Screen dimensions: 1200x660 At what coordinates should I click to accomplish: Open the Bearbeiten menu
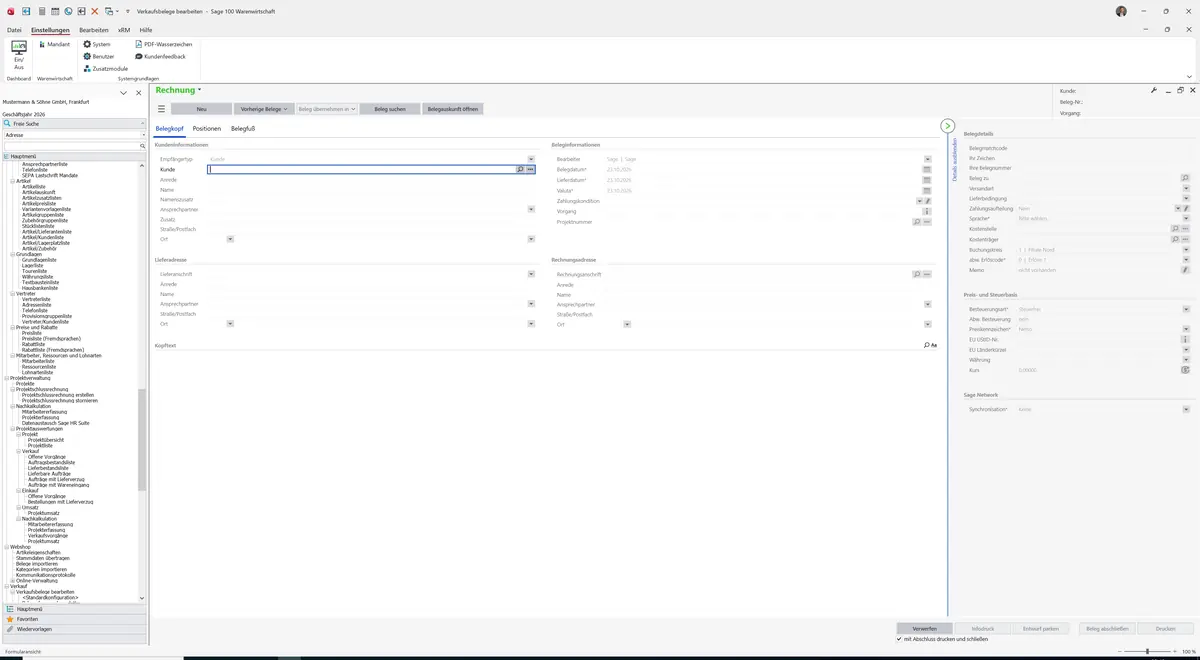pos(94,30)
